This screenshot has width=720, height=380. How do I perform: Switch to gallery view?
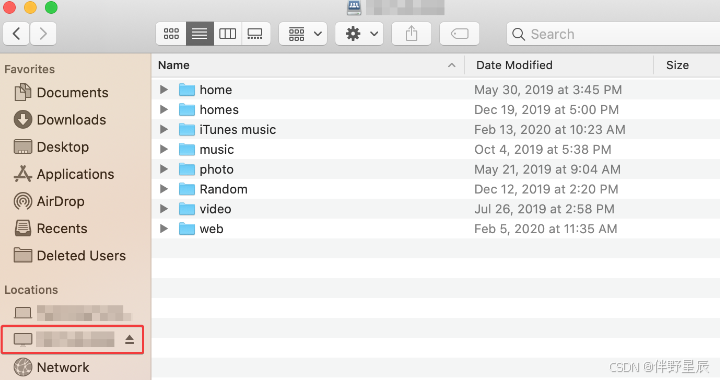[255, 34]
